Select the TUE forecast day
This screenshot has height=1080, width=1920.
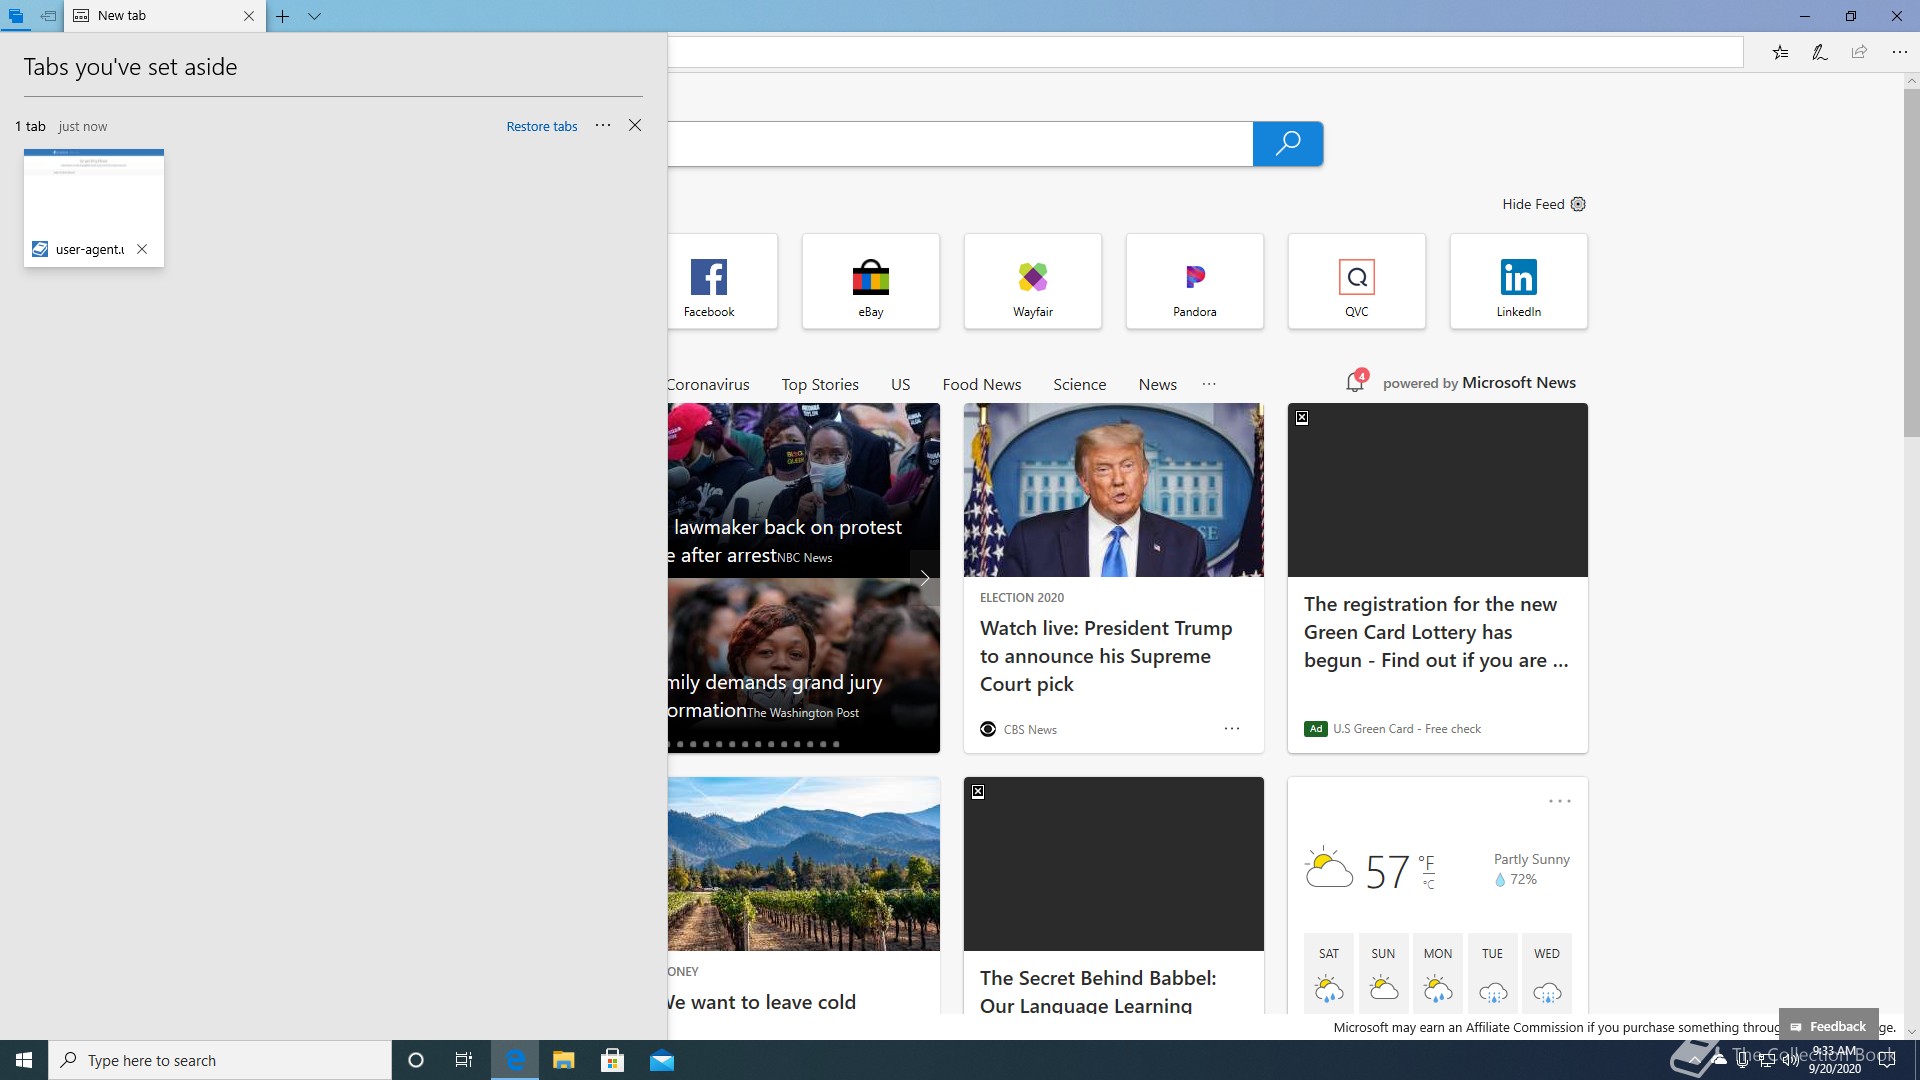[x=1493, y=972]
